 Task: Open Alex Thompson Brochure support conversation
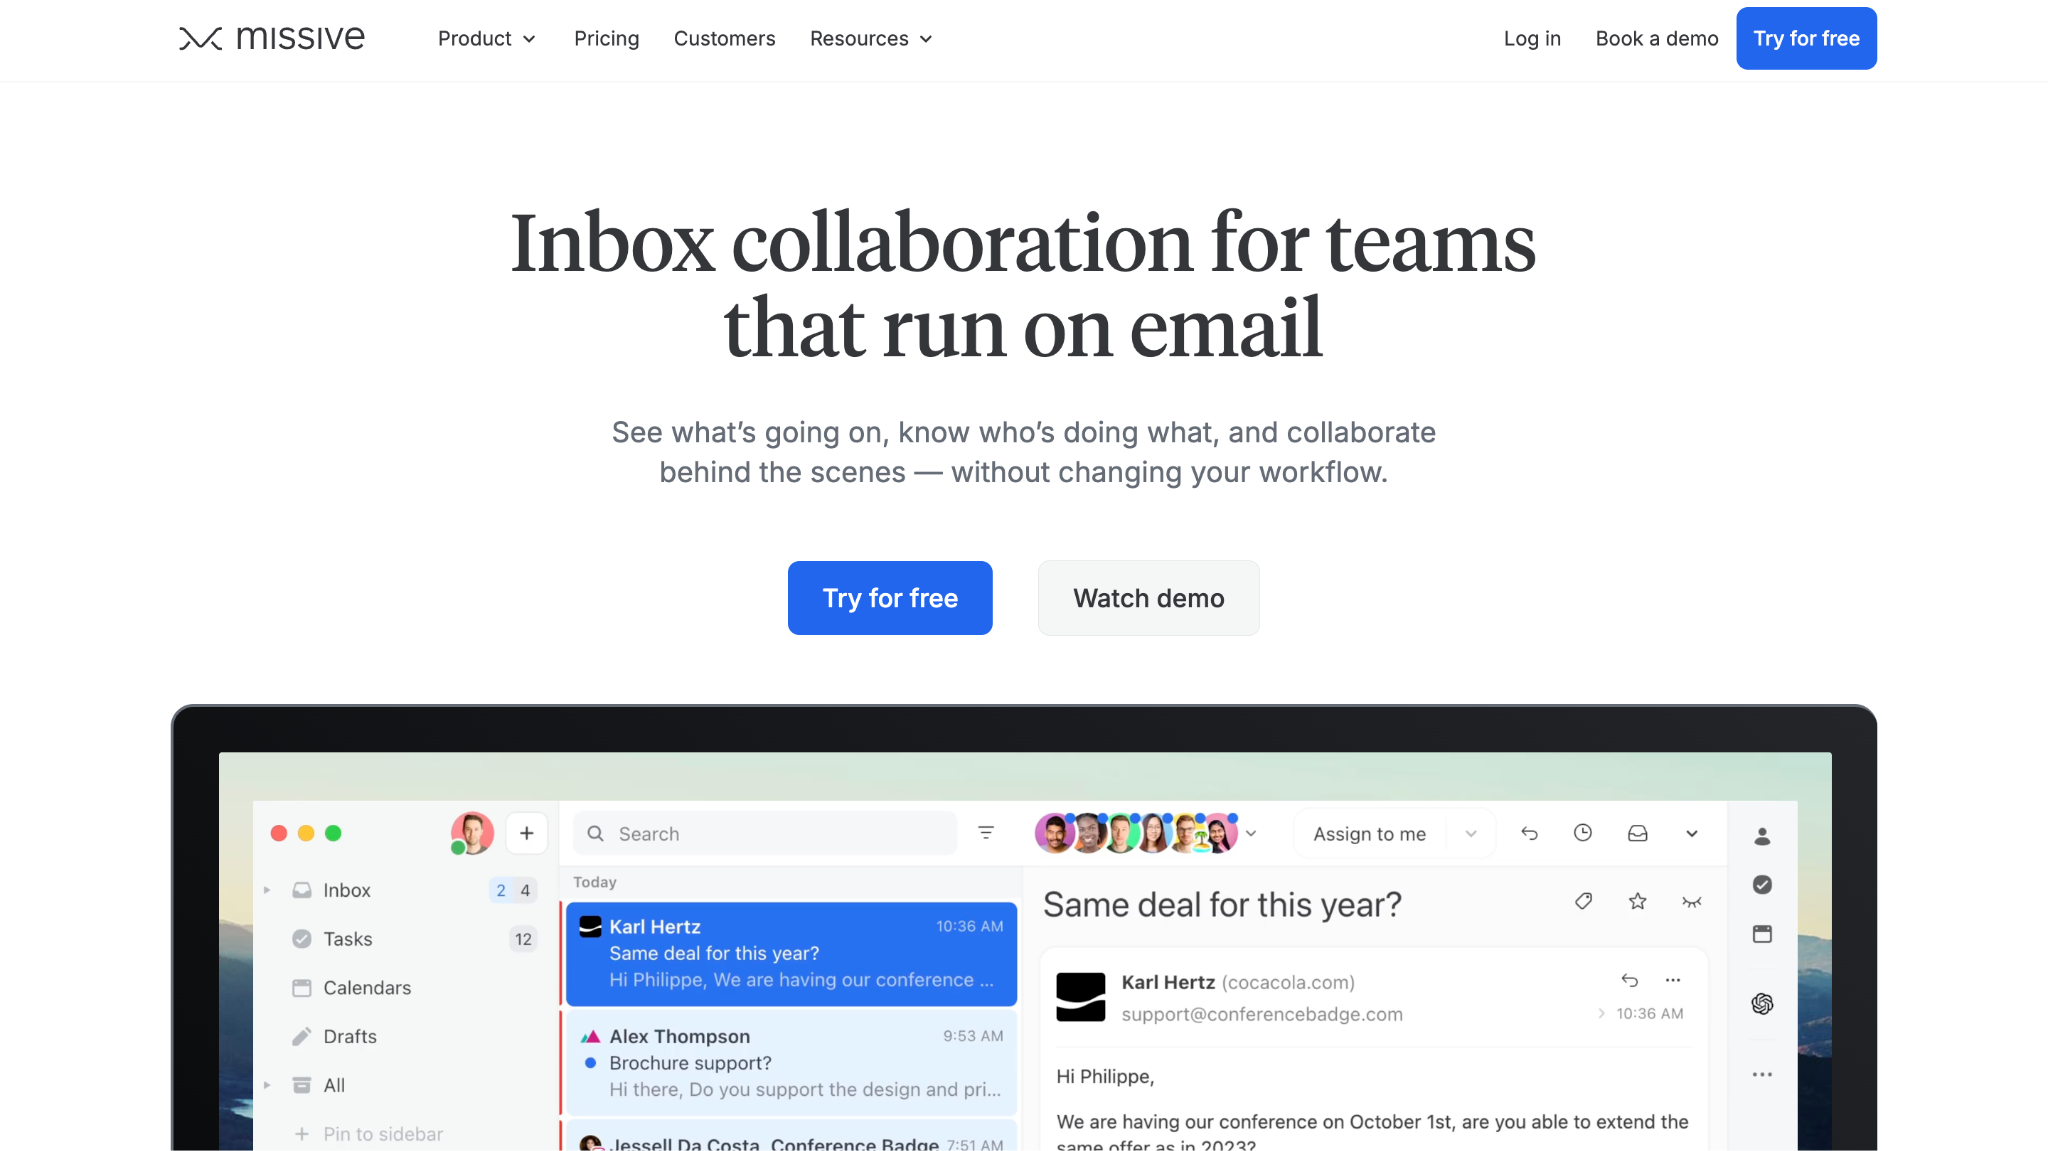click(791, 1063)
